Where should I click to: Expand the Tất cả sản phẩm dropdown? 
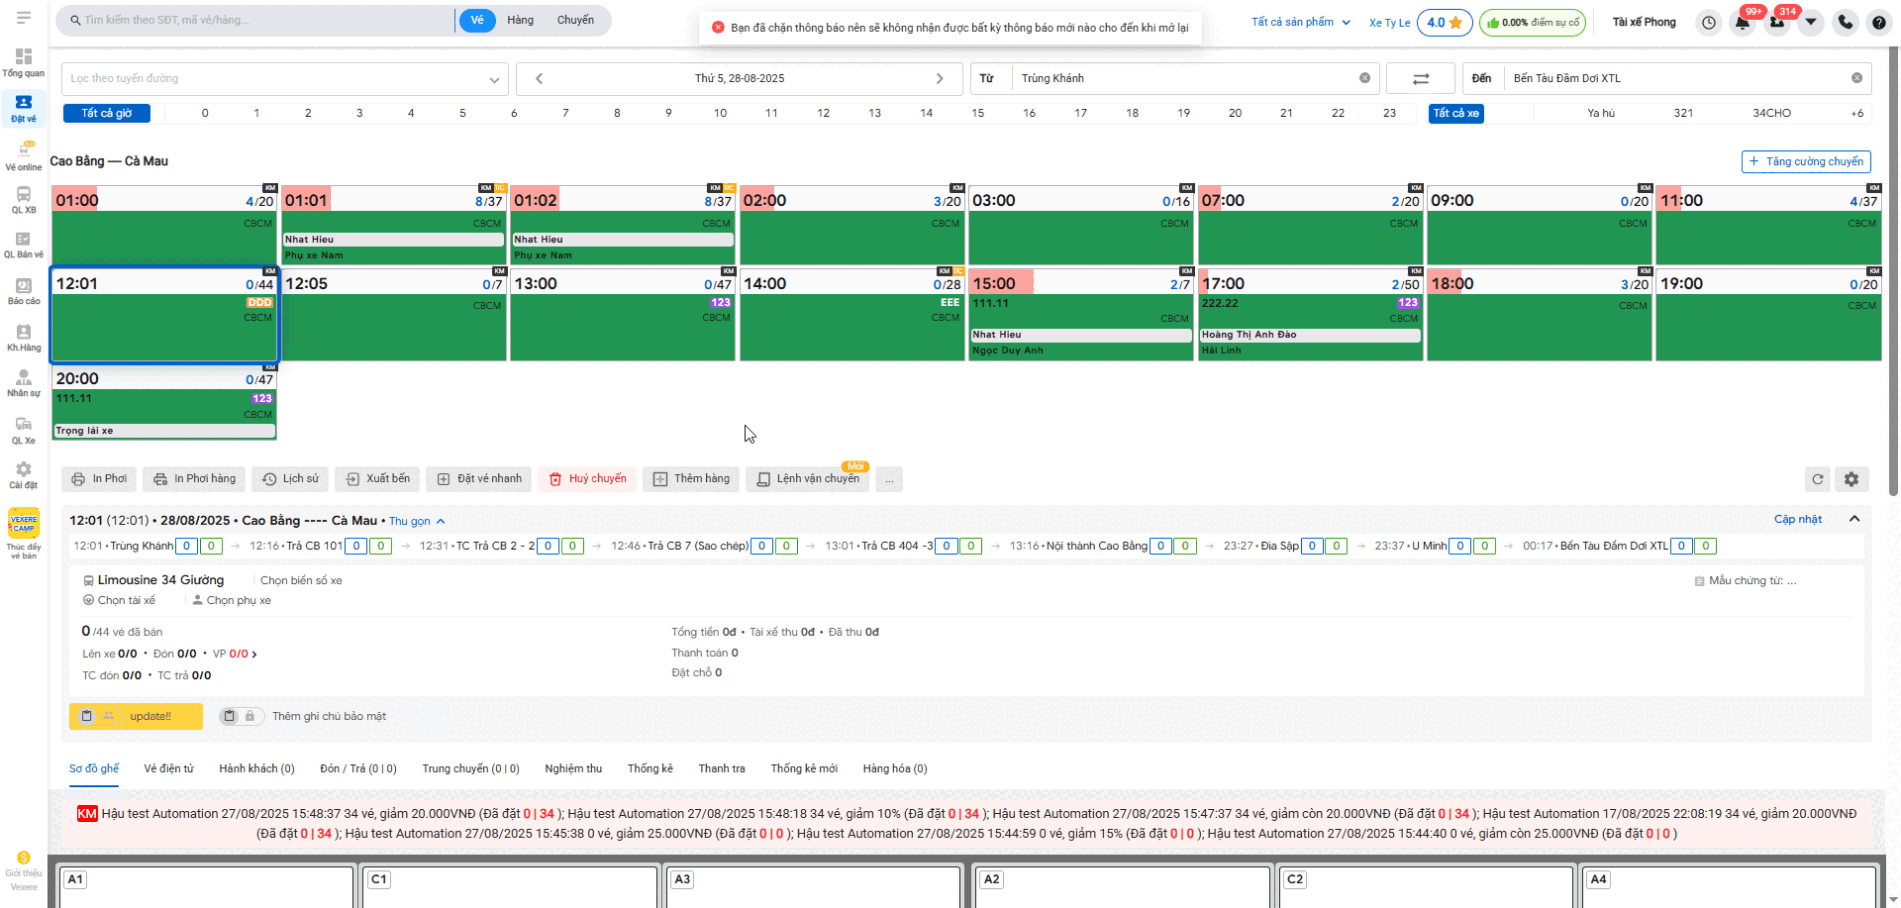[x=1300, y=22]
